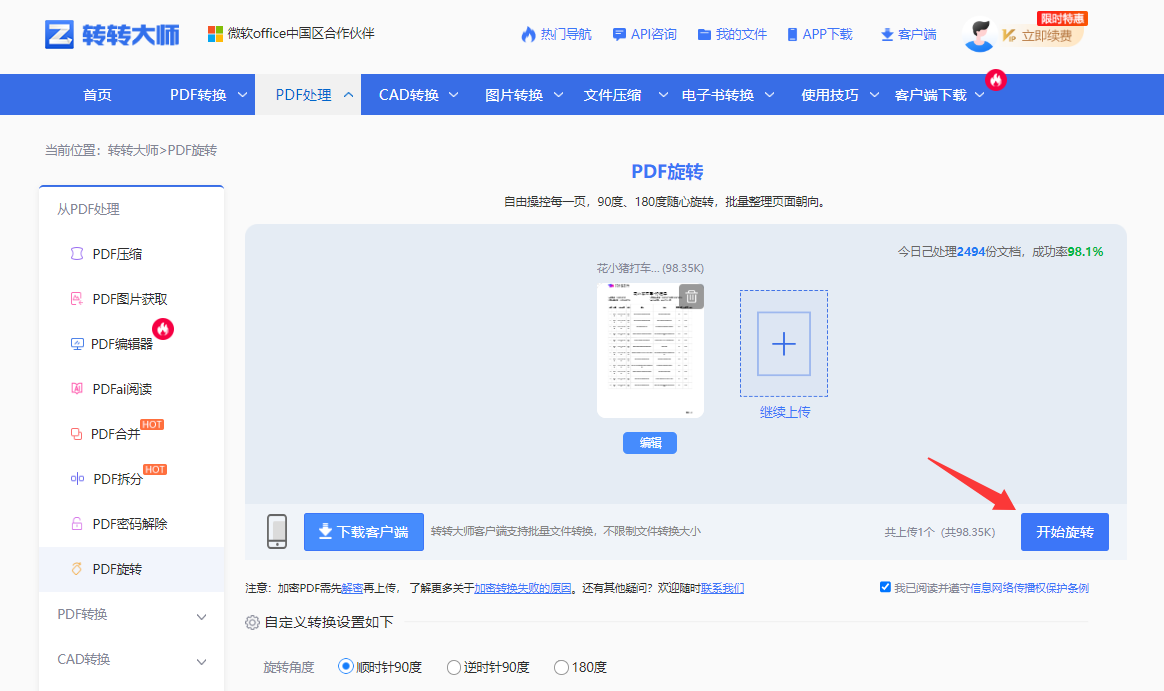1164x691 pixels.
Task: Click the 开始旋转 button
Action: coord(1065,531)
